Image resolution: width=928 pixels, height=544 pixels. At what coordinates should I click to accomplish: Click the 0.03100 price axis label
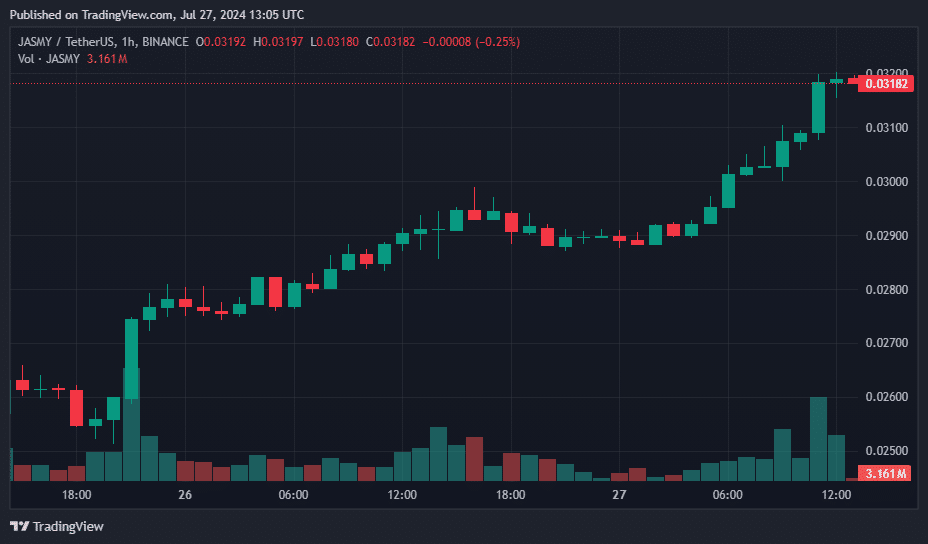pyautogui.click(x=887, y=128)
